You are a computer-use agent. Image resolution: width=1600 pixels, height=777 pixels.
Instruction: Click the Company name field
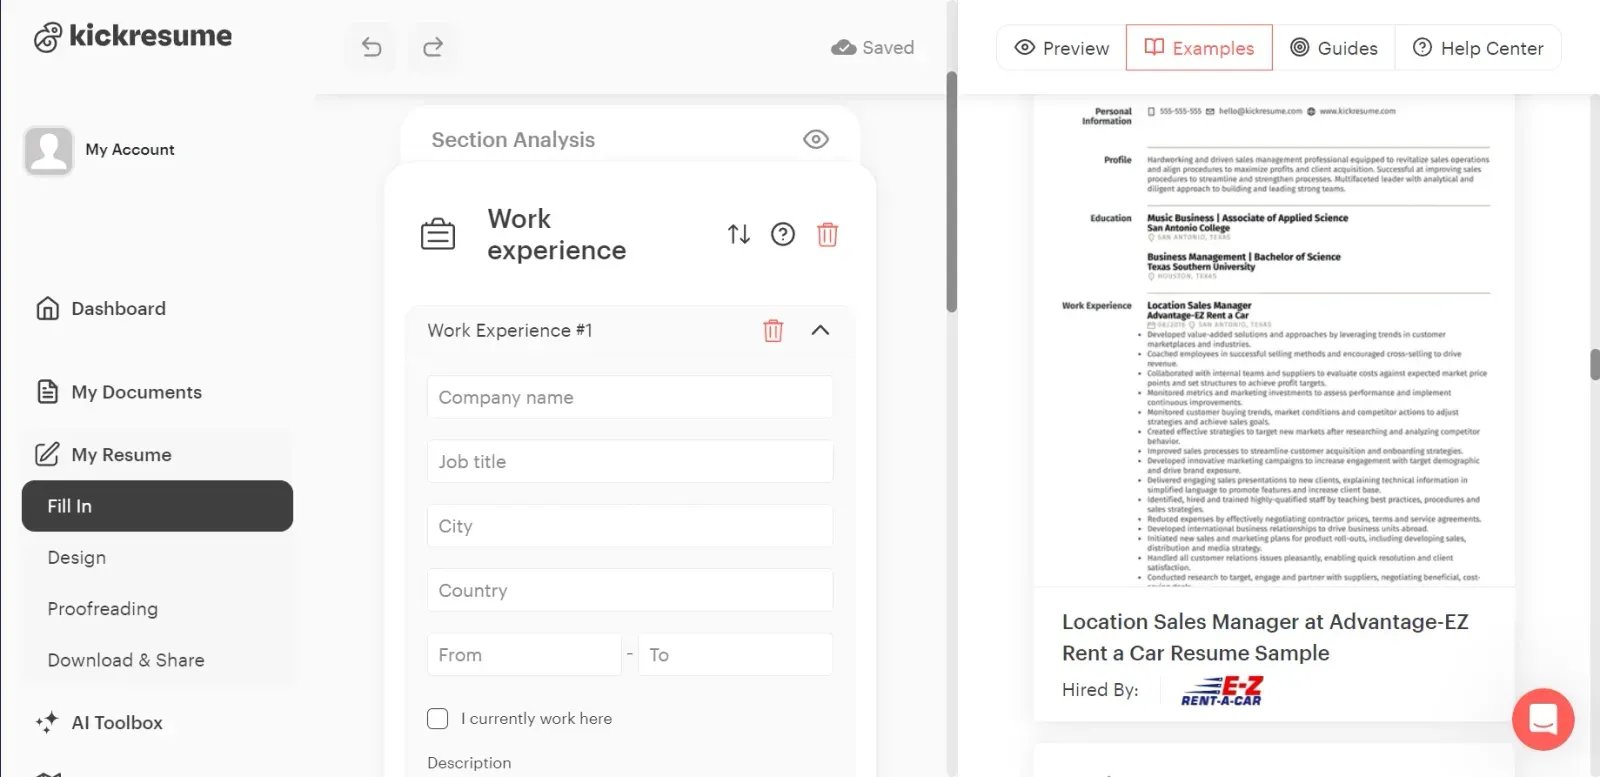coord(630,397)
